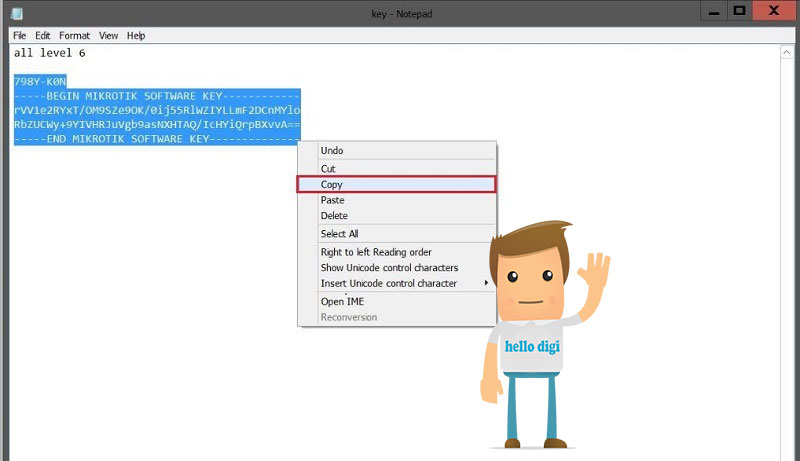Click the key line starting with 'RbZUCWy'
This screenshot has height=461, width=800.
(x=157, y=124)
